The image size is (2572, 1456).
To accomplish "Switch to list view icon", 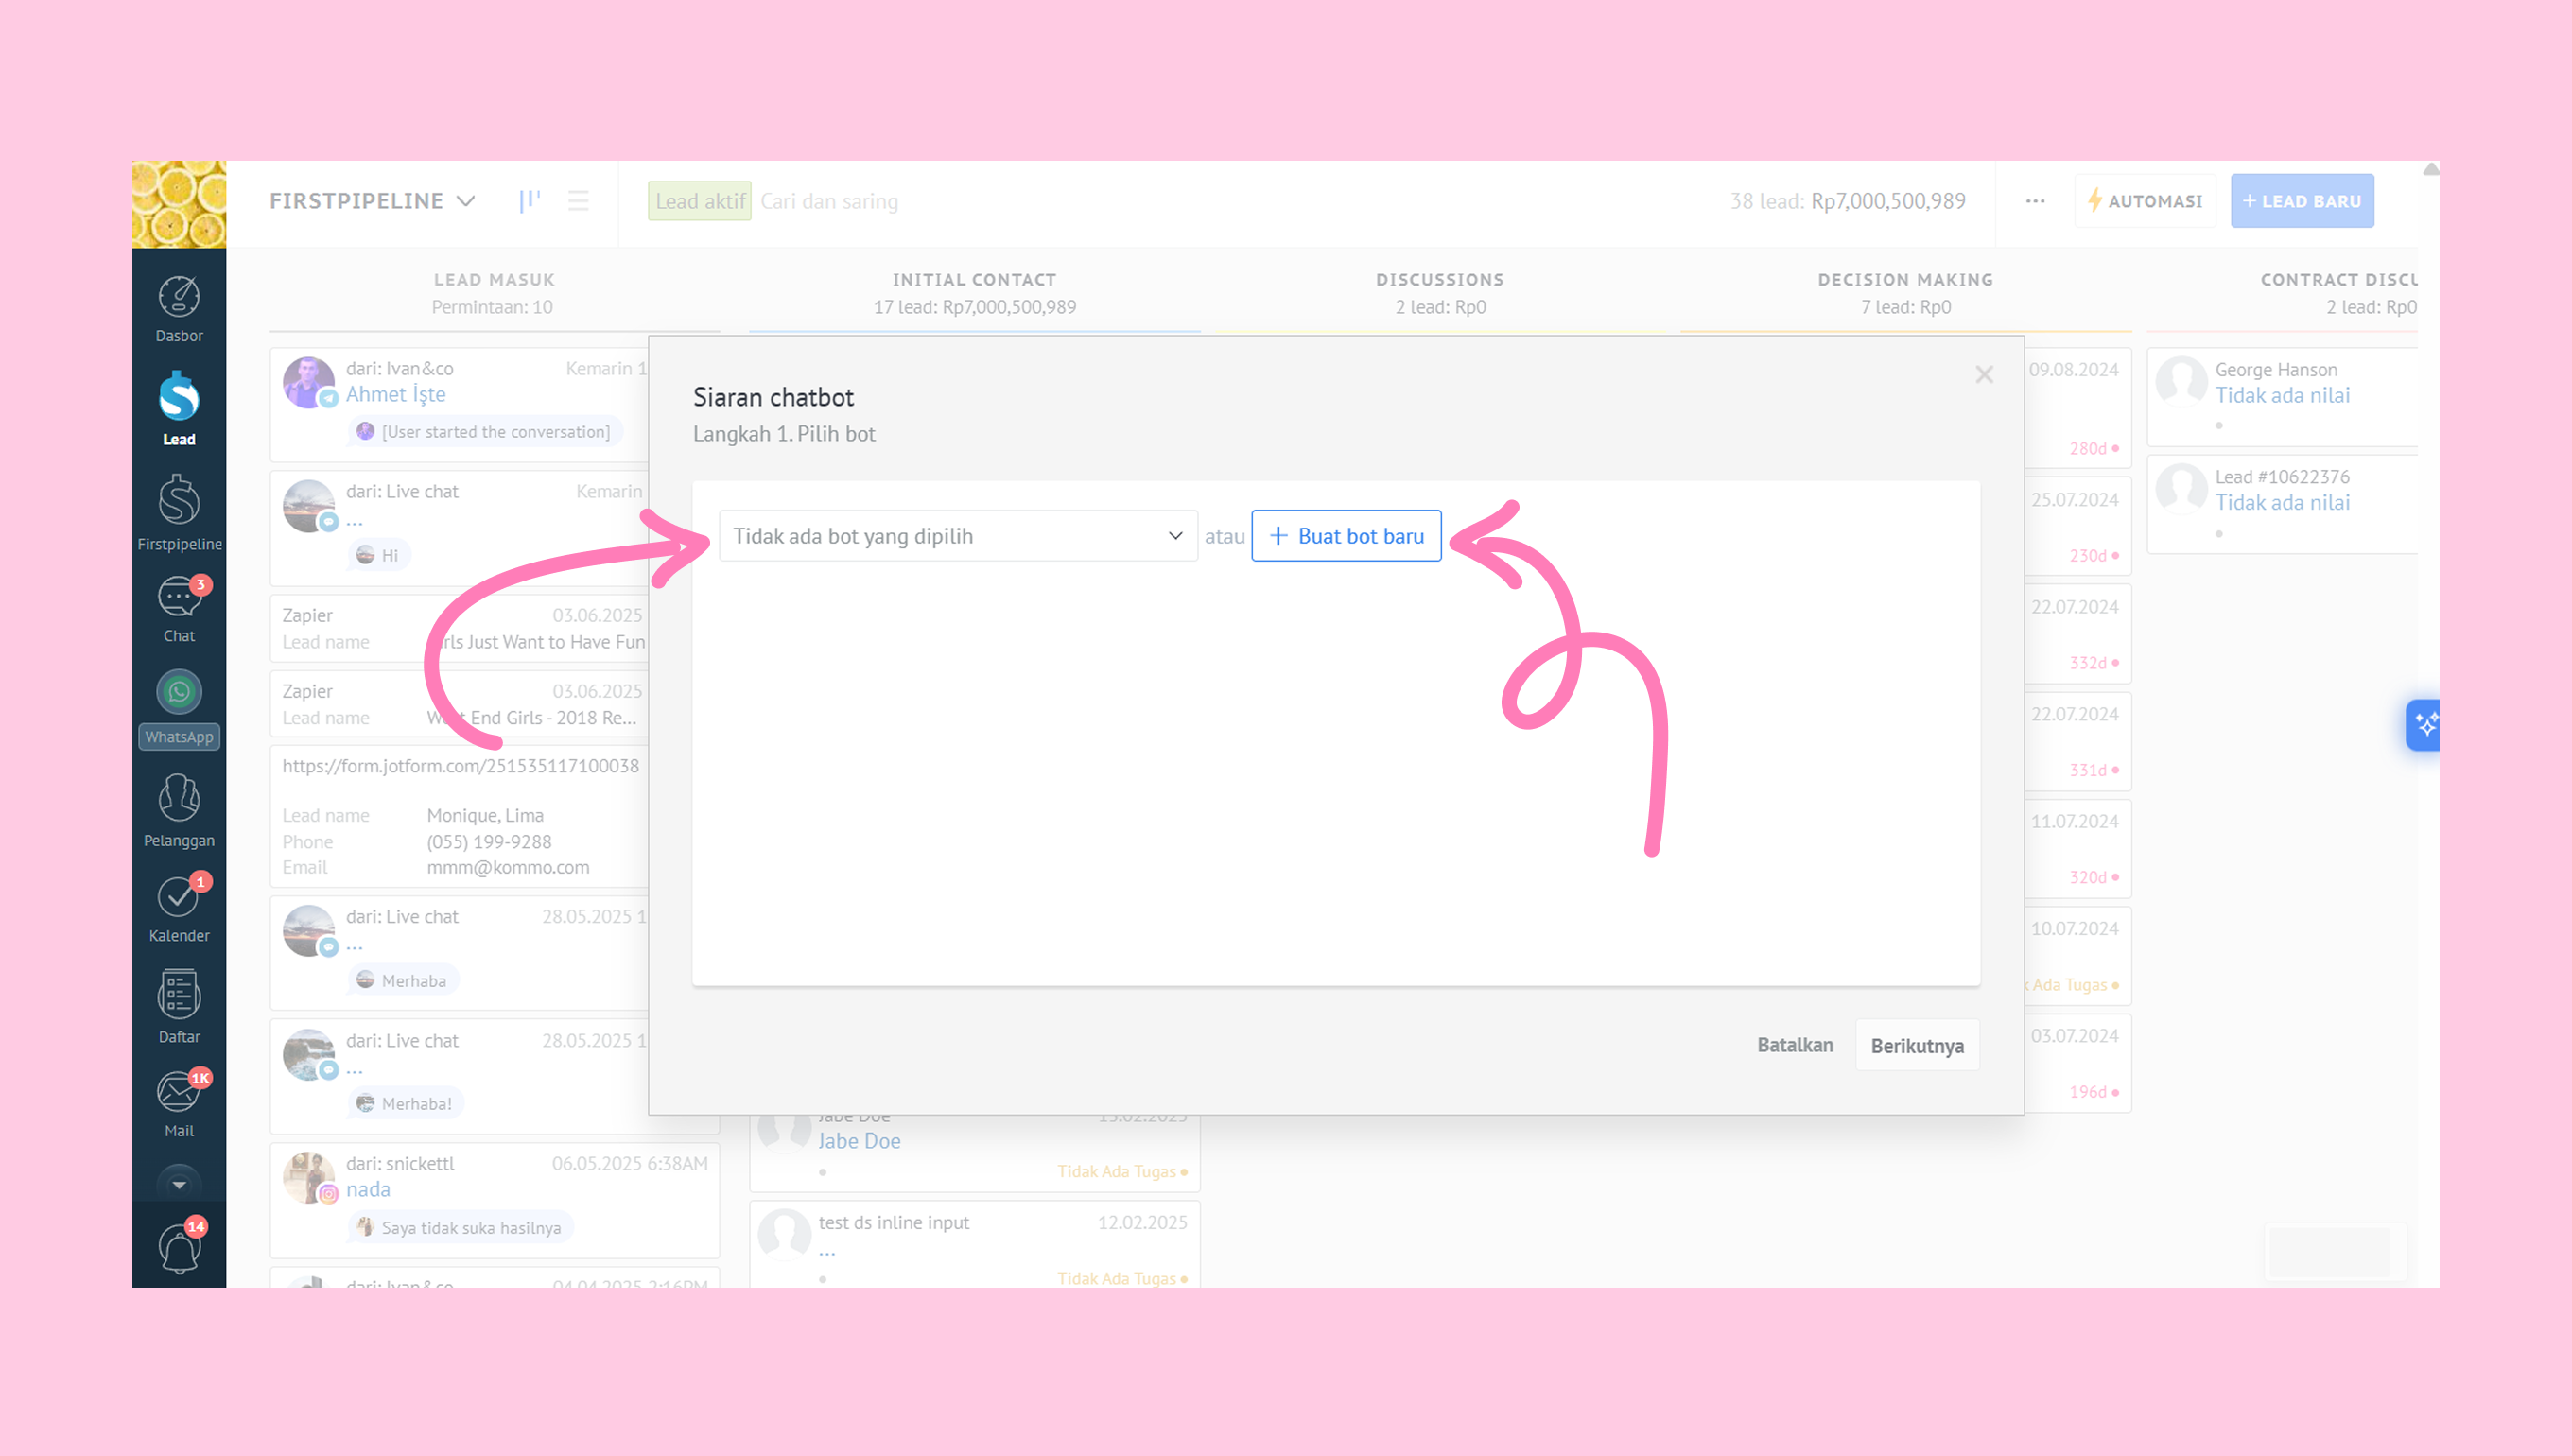I will (x=578, y=201).
